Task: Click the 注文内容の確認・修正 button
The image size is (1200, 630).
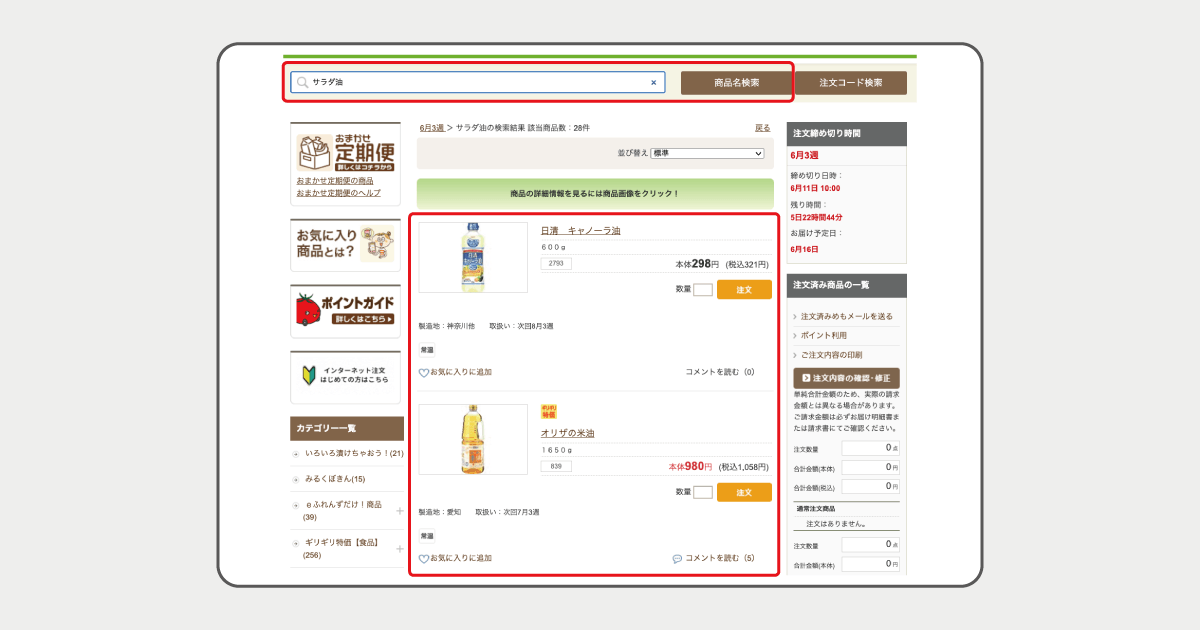Action: tap(846, 378)
